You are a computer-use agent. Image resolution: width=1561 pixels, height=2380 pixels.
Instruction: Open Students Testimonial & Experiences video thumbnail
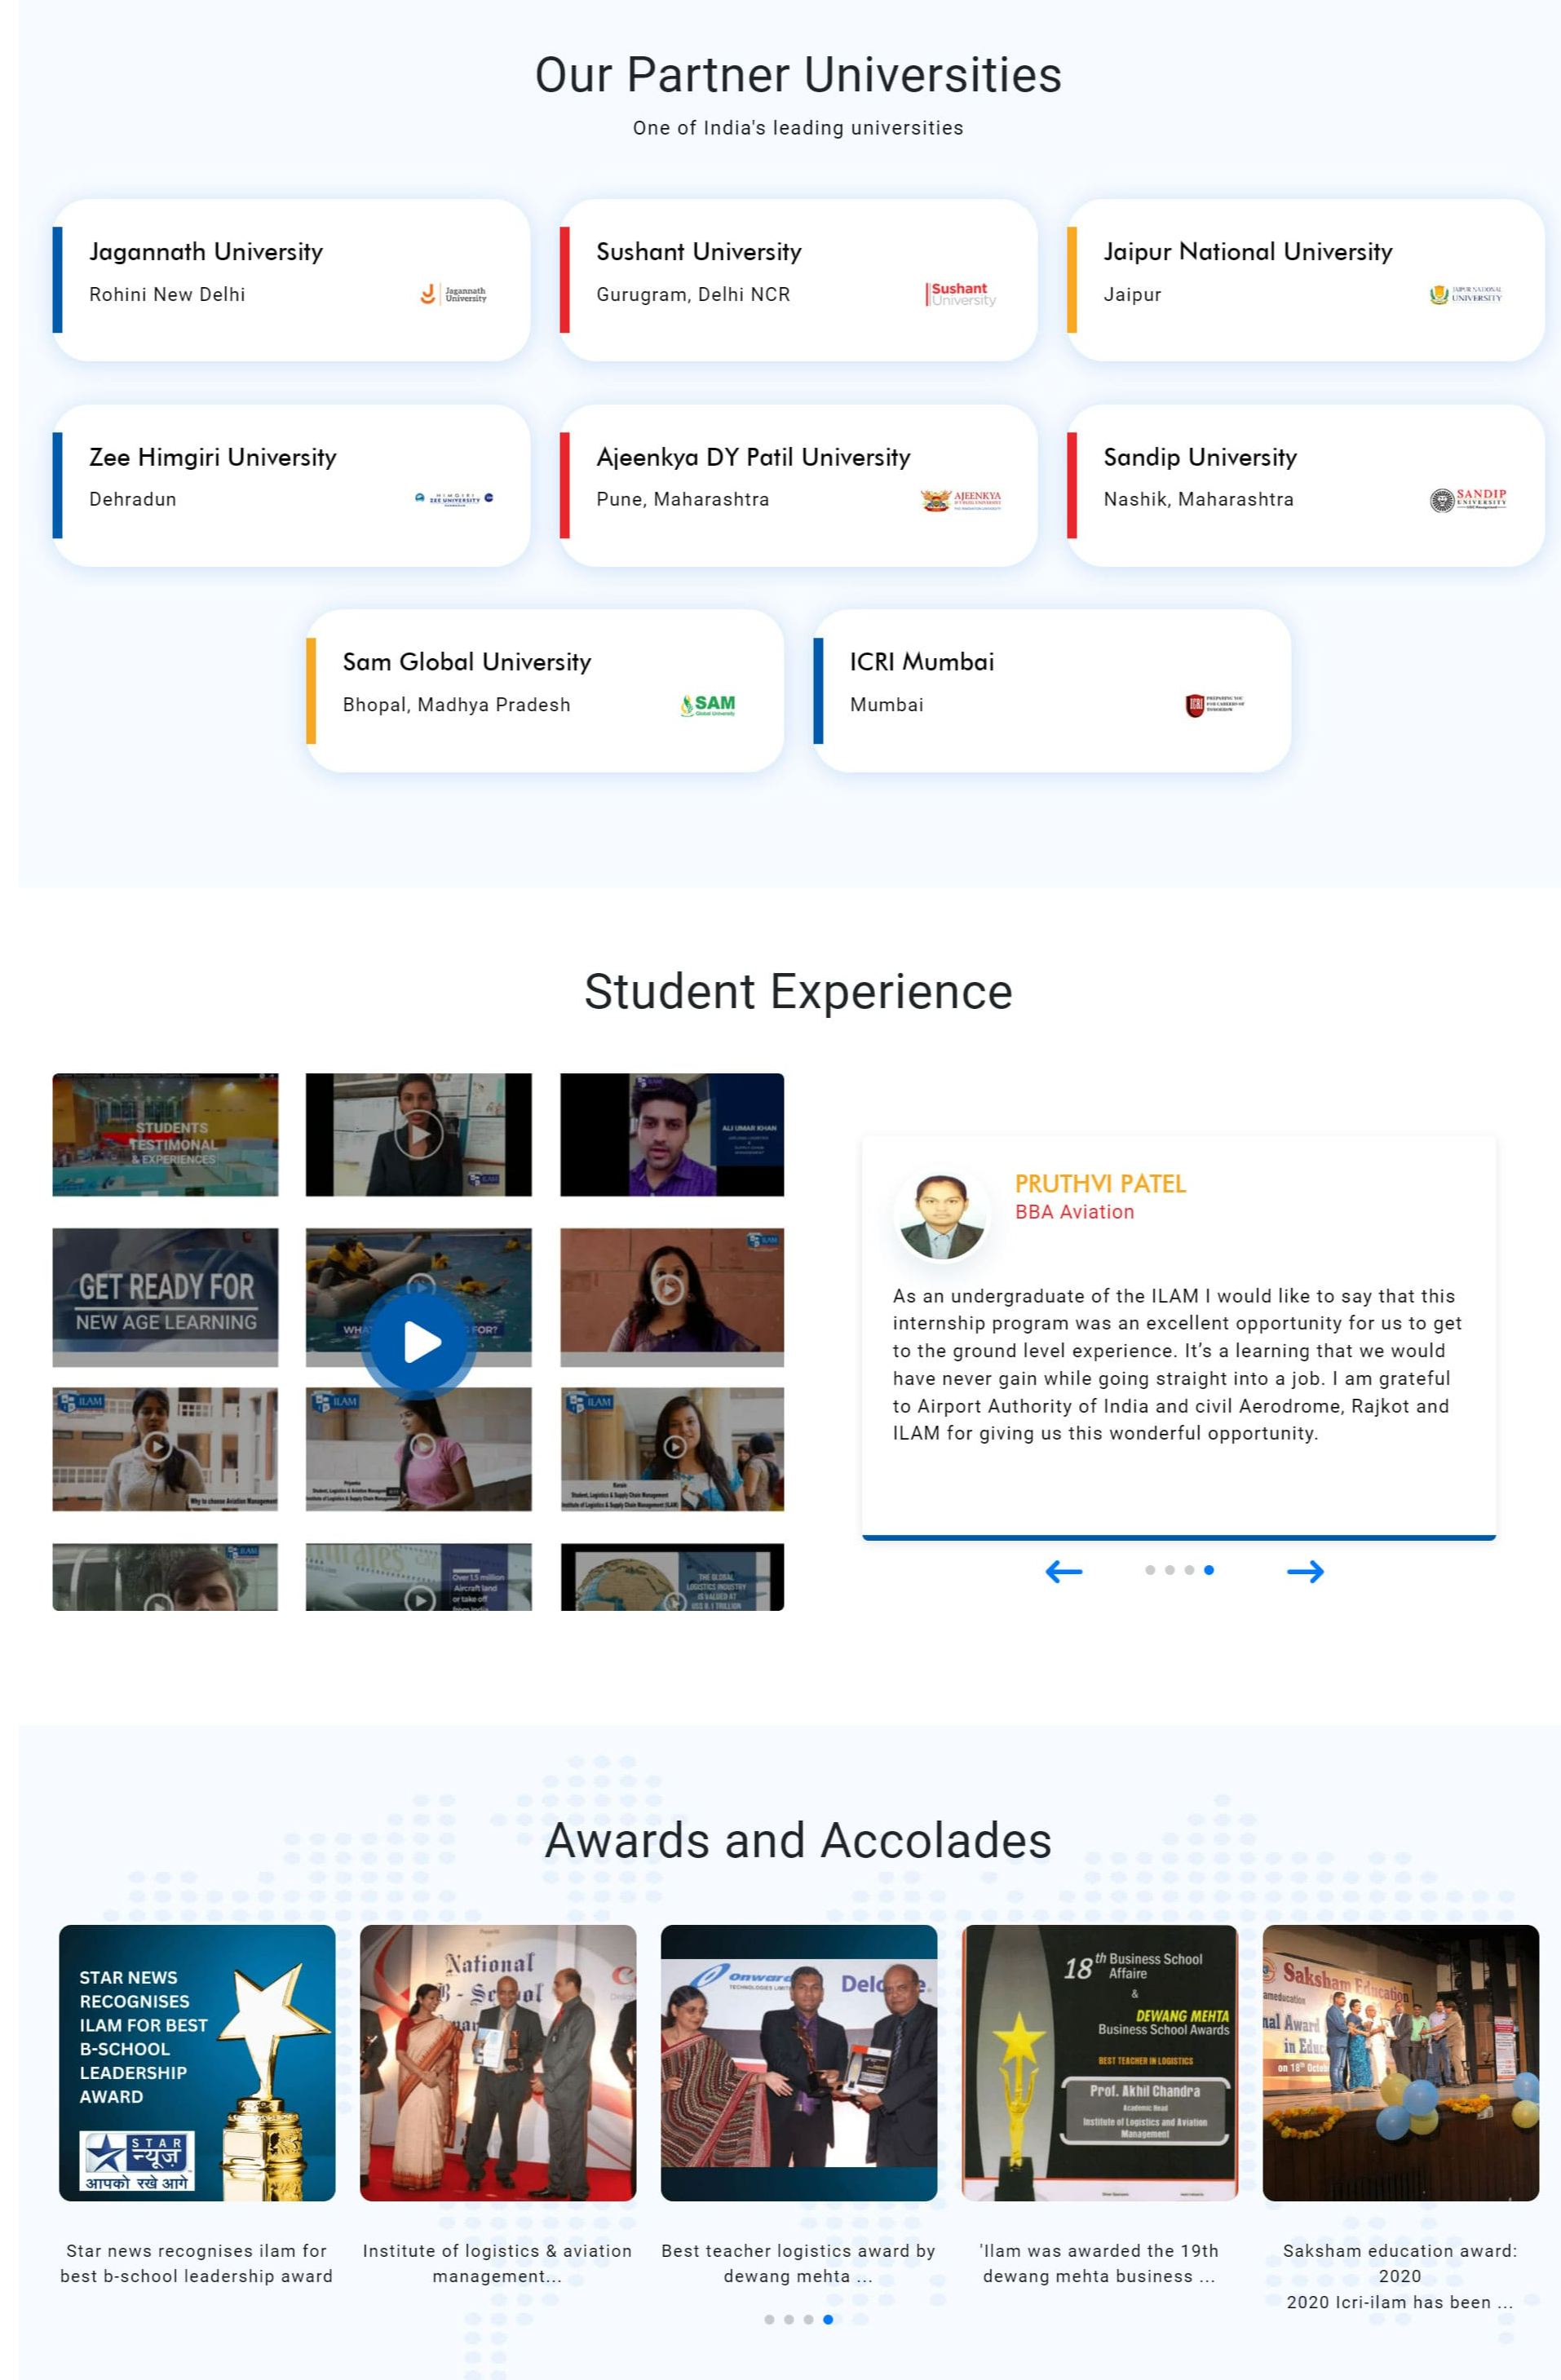pyautogui.click(x=165, y=1135)
